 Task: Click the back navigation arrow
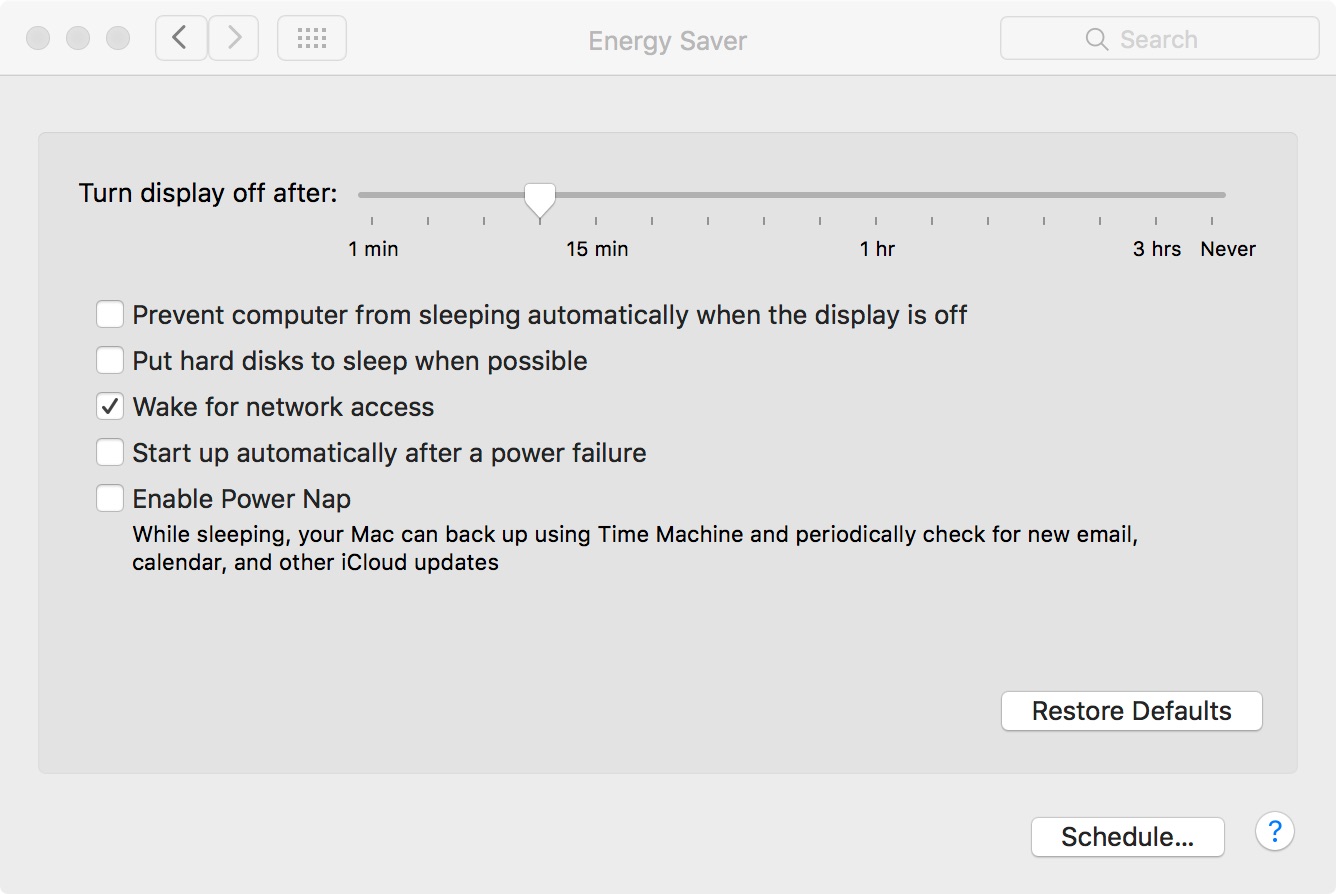coord(181,38)
